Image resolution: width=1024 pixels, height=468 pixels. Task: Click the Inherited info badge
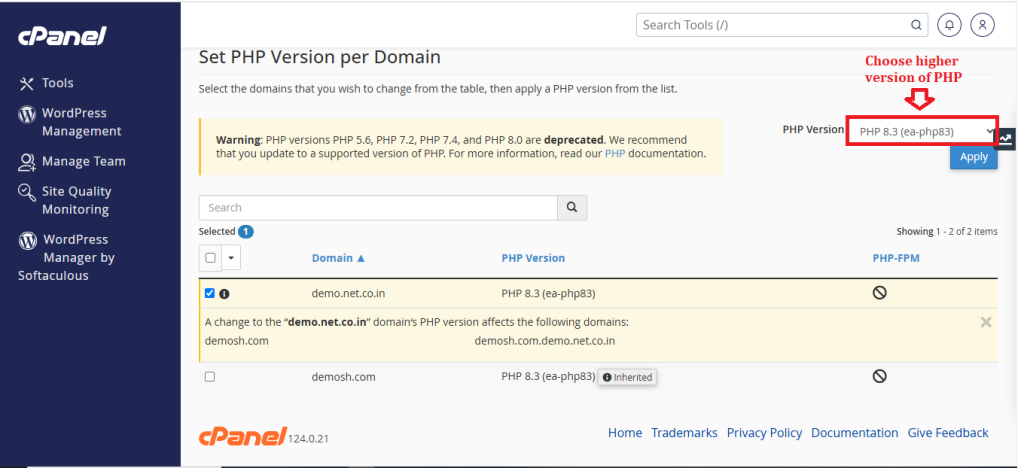[x=627, y=377]
